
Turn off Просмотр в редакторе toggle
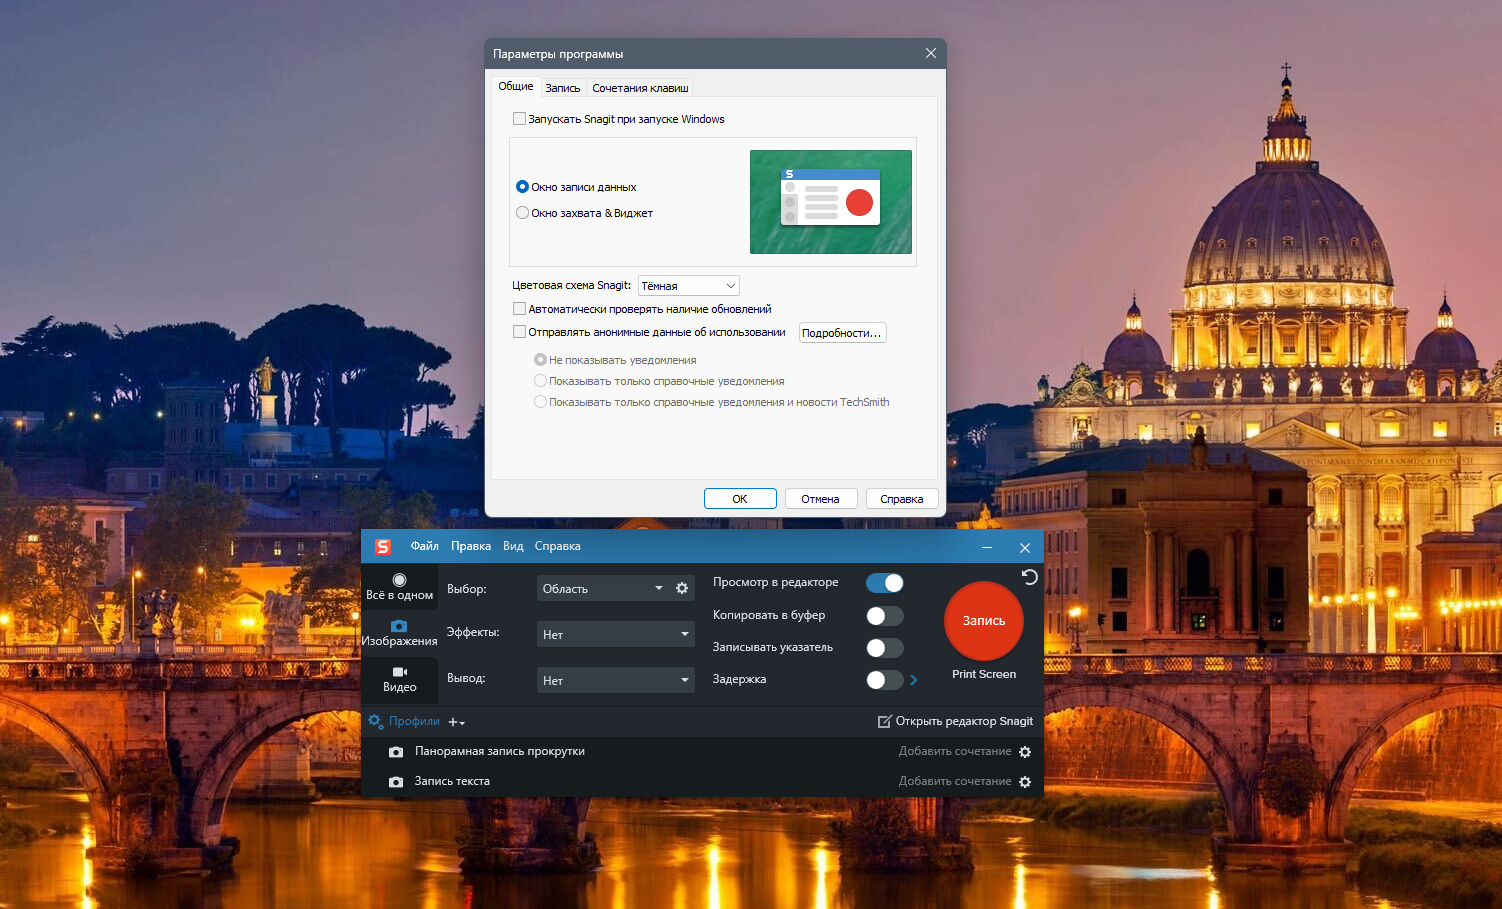tap(885, 583)
